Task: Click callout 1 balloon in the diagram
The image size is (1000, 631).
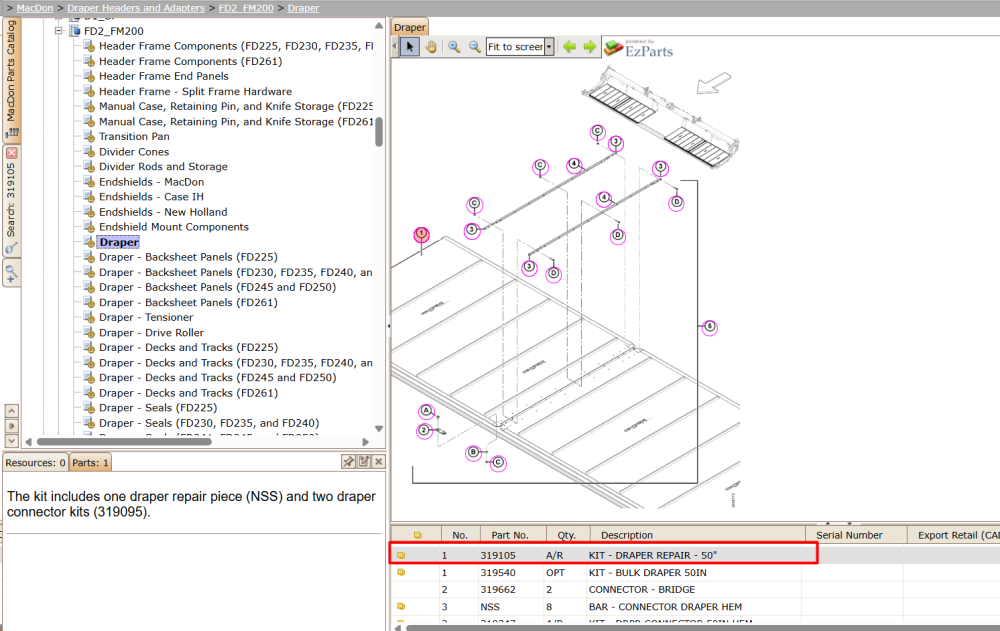Action: click(x=422, y=235)
